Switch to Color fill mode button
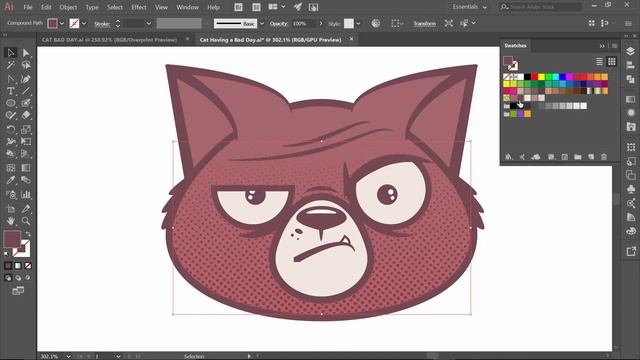Screen dimensions: 640x360 [x=8, y=266]
